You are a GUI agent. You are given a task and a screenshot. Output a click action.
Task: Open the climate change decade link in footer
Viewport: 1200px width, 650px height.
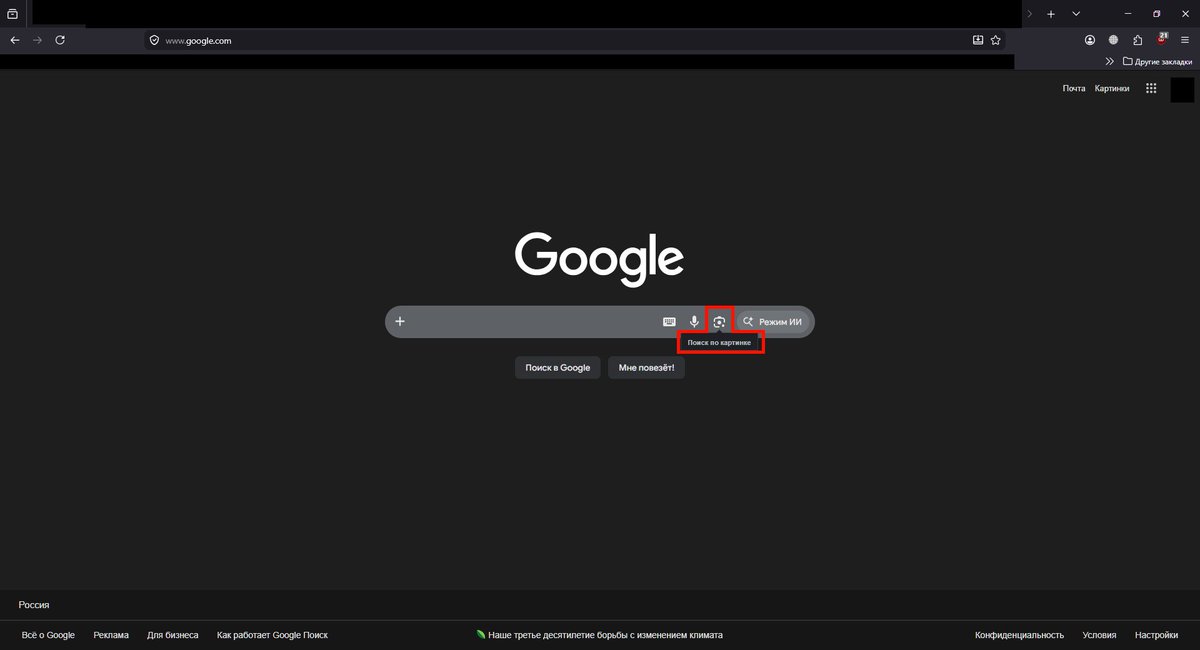click(x=600, y=635)
